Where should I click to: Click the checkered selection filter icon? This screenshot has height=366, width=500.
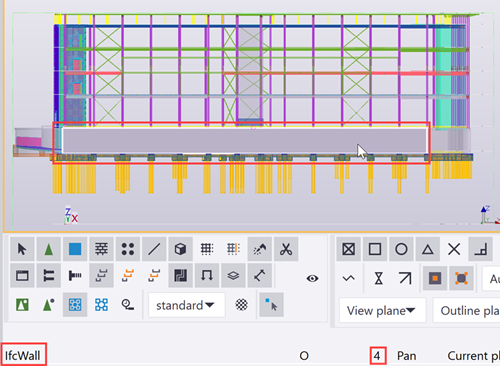[241, 305]
